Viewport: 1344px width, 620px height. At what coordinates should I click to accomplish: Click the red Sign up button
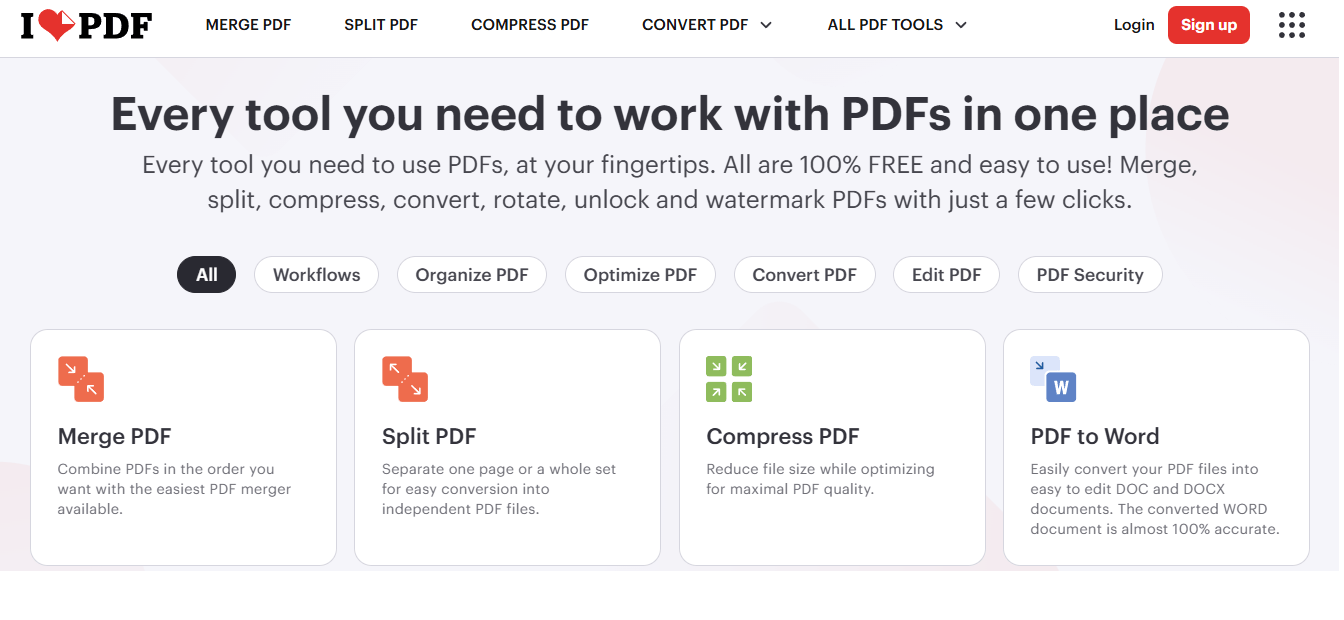[1209, 25]
